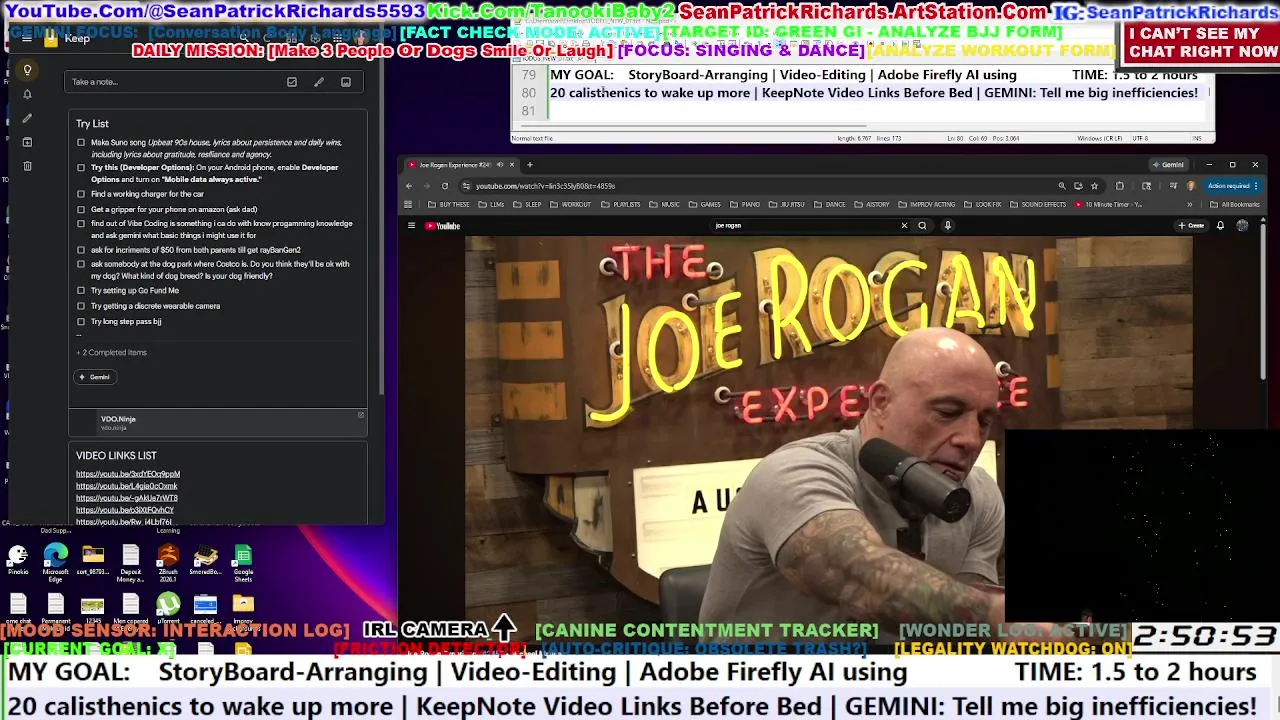Open VDO.Ninja external link icon
Screen dimensions: 1280x720
361,415
